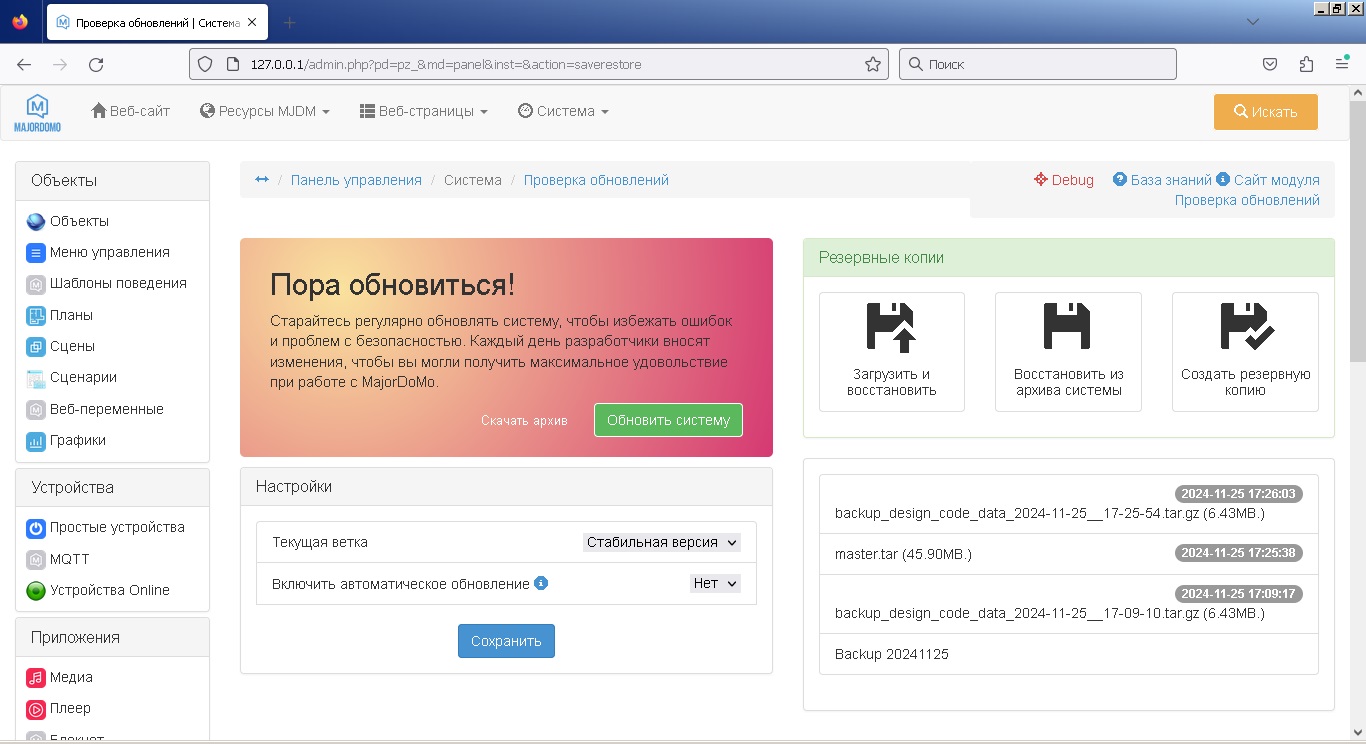This screenshot has width=1366, height=744.
Task: Click the bookmark star icon in address bar
Action: point(873,64)
